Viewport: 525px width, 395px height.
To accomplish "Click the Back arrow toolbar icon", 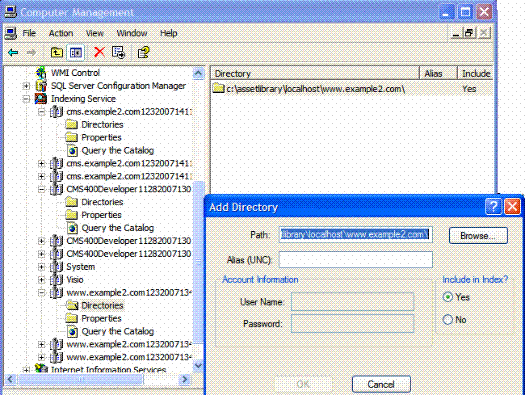I will click(13, 53).
